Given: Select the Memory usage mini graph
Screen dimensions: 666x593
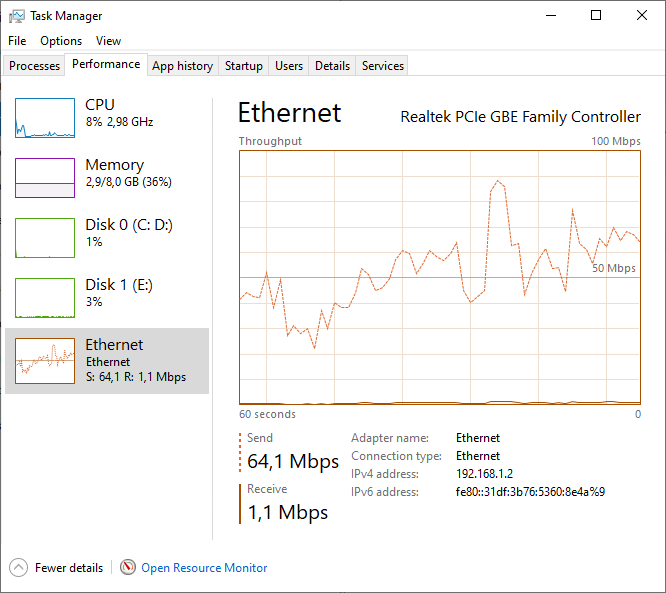Looking at the screenshot, I should coord(45,178).
